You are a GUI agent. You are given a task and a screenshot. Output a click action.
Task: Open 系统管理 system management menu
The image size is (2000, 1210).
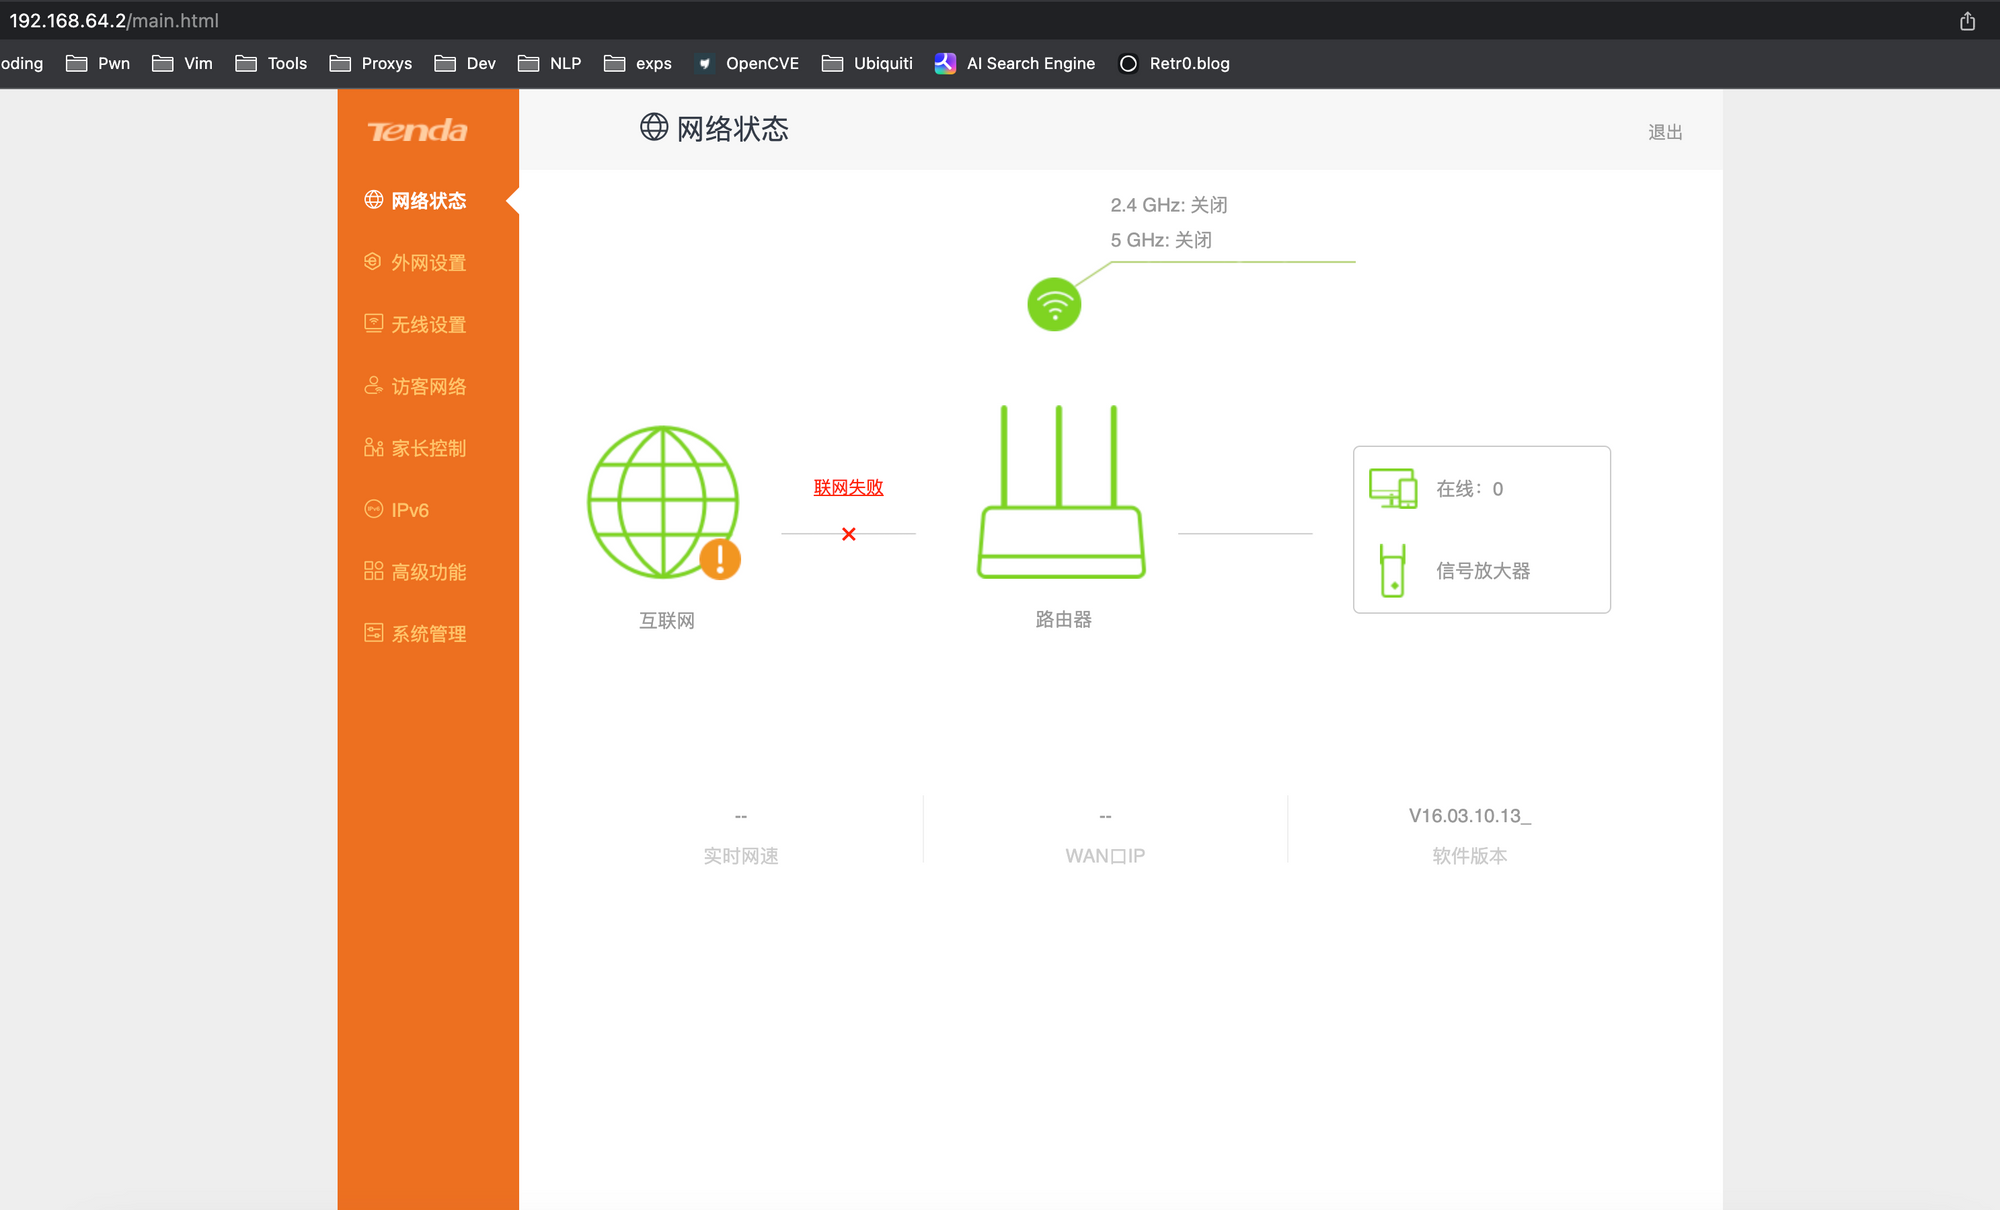pyautogui.click(x=428, y=634)
